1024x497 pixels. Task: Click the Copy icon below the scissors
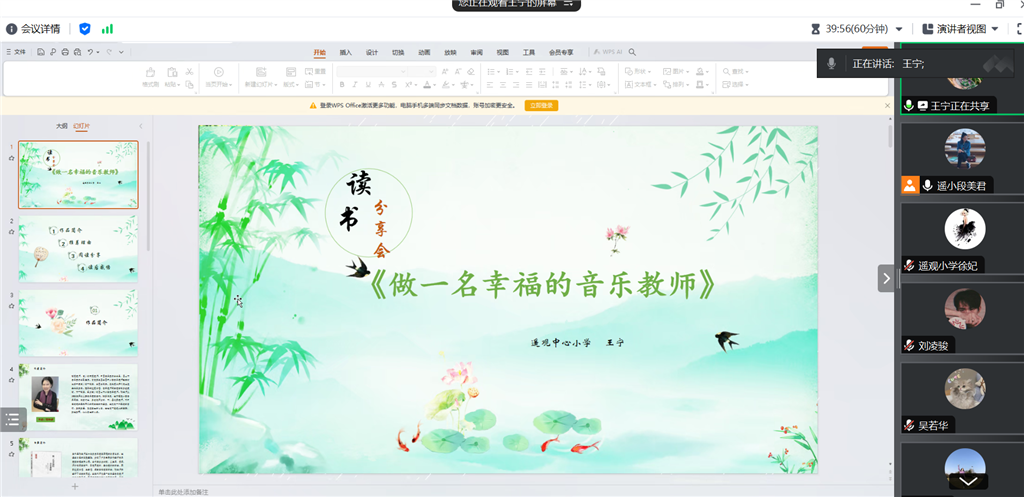click(189, 85)
